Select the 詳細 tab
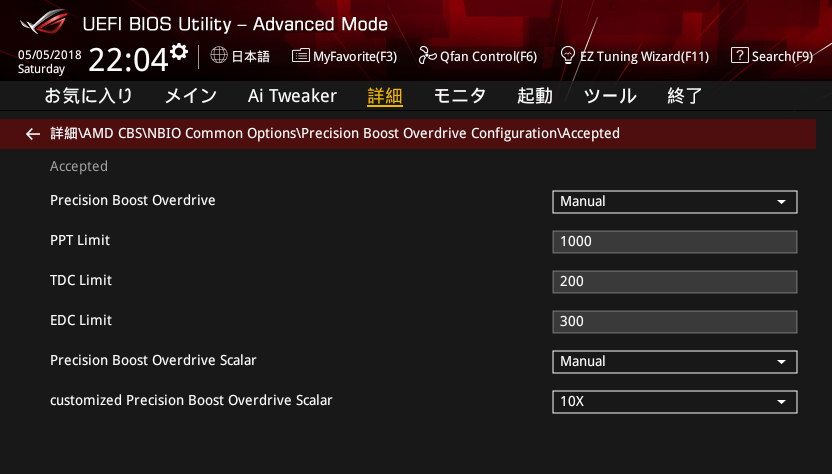This screenshot has width=832, height=474. 385,96
